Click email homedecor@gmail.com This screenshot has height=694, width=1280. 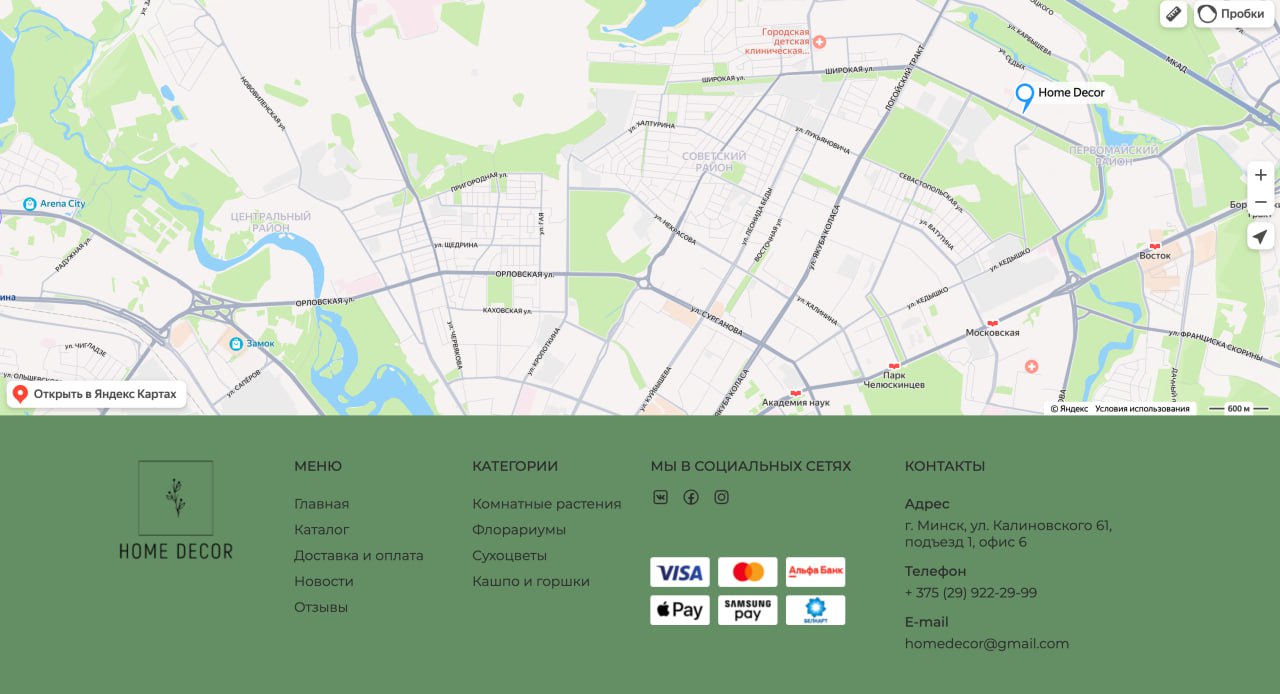(987, 644)
